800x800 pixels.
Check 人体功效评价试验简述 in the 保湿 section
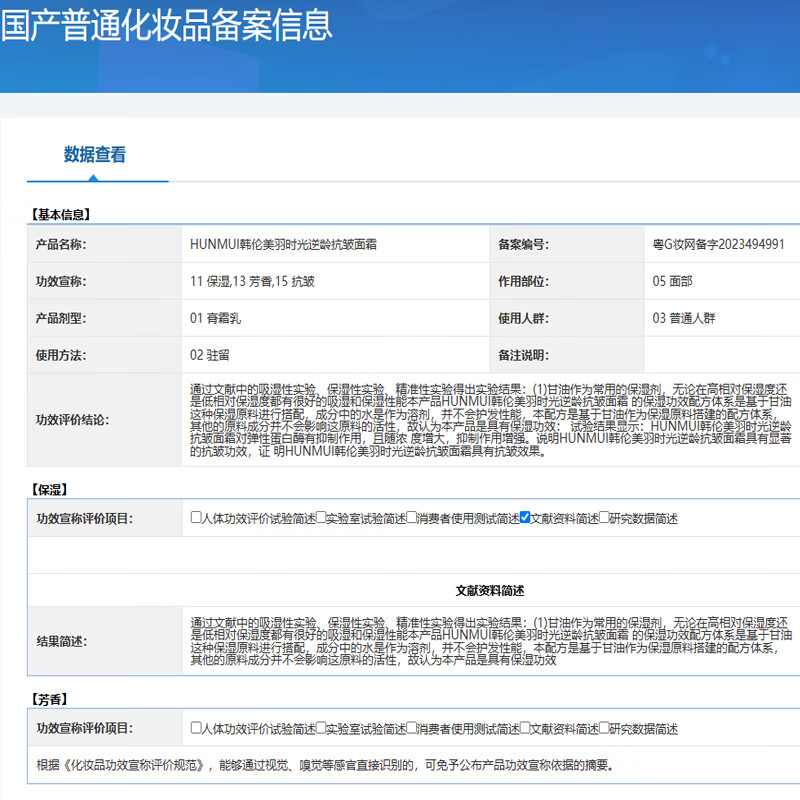[x=196, y=518]
